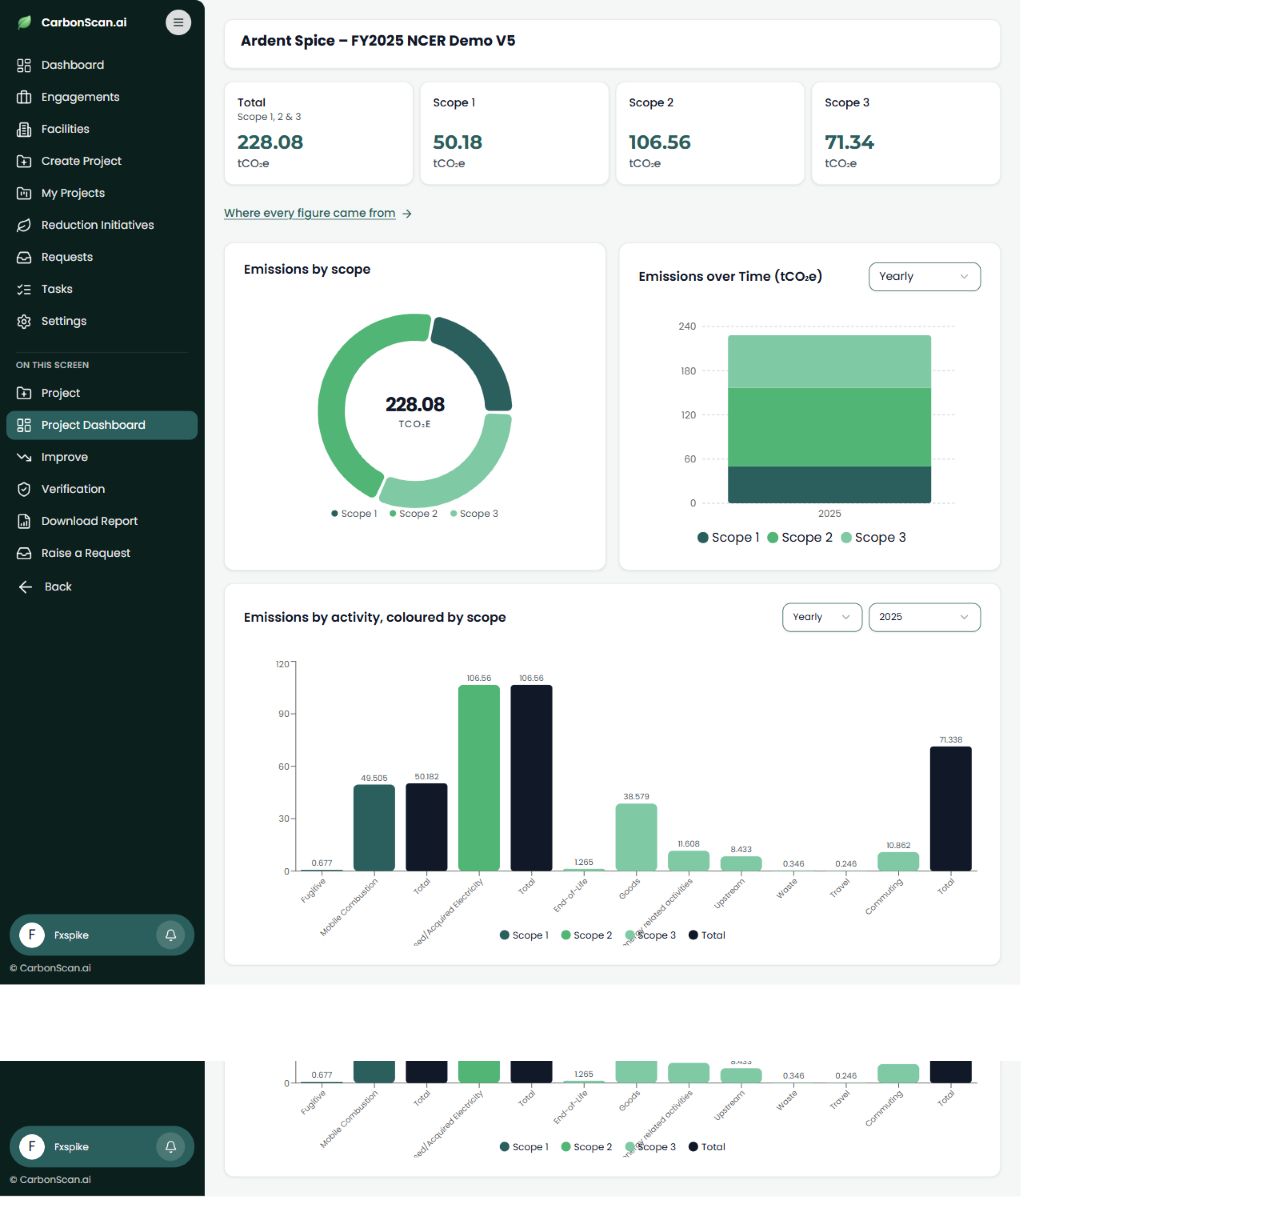Click the Total Scope 1, 2 & 3 card
This screenshot has width=1275, height=1230.
[x=319, y=133]
